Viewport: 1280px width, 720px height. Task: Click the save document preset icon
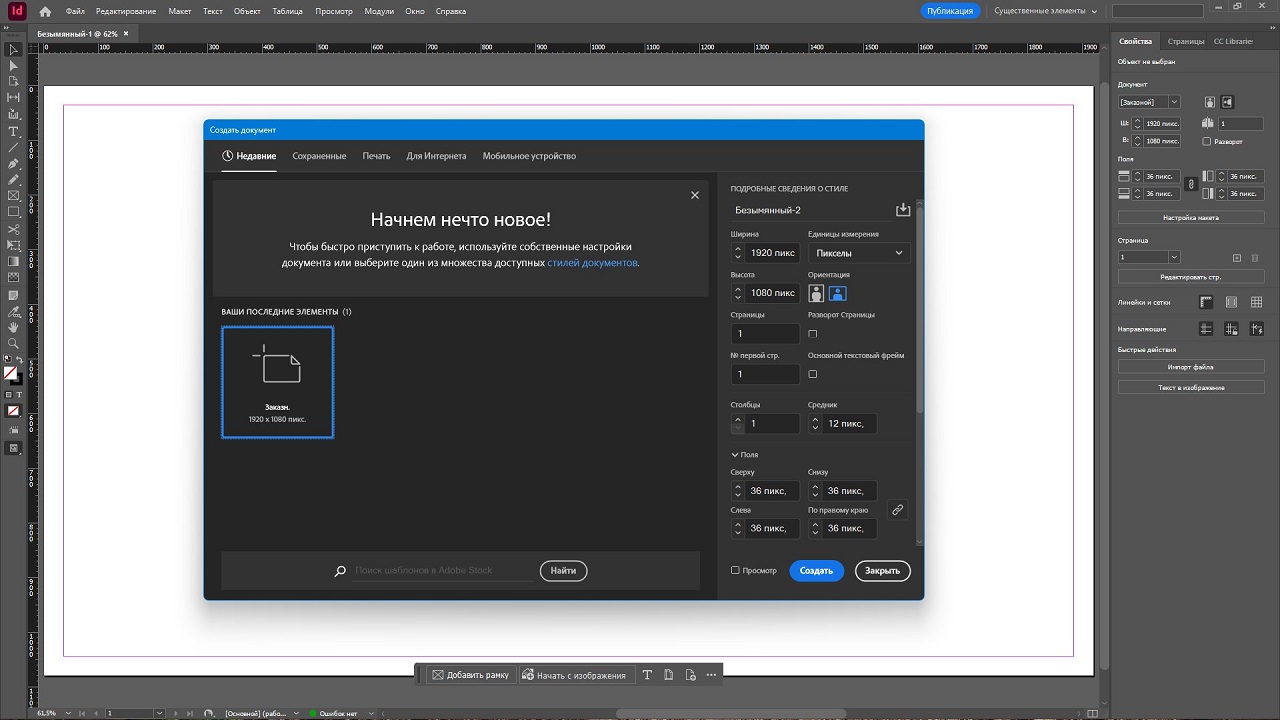point(903,210)
